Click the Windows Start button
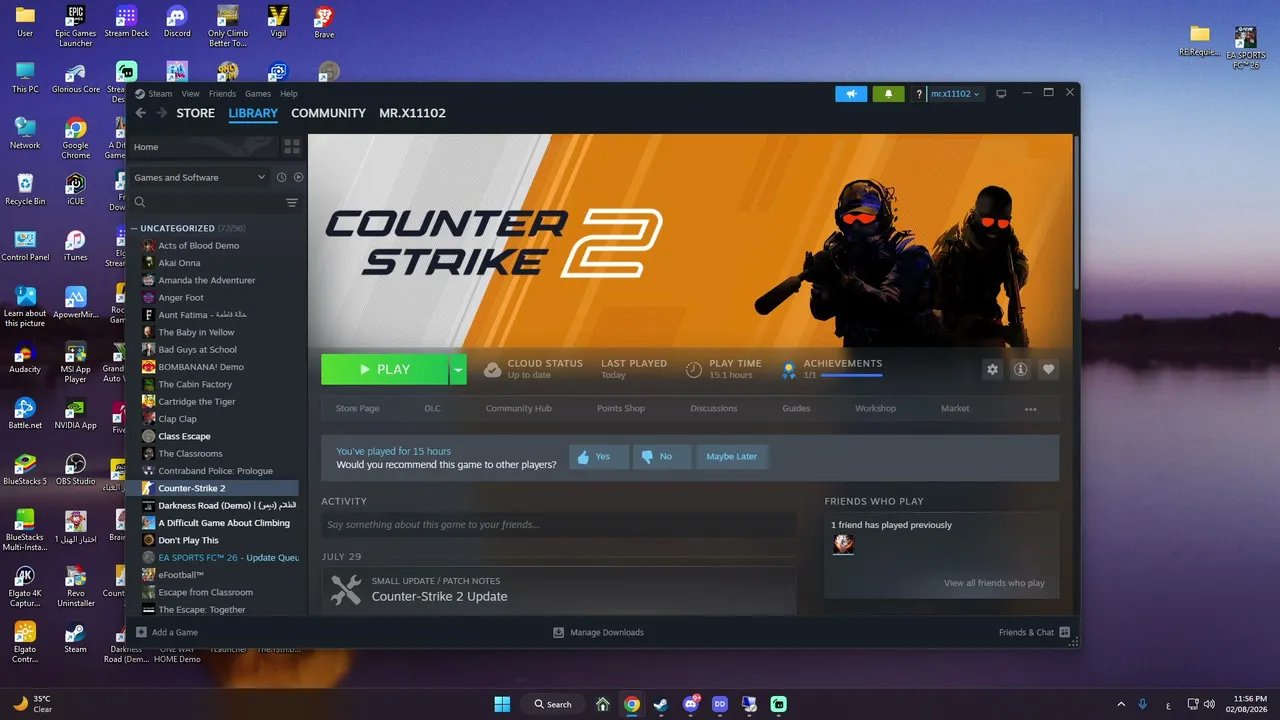This screenshot has width=1280, height=720. [x=502, y=704]
